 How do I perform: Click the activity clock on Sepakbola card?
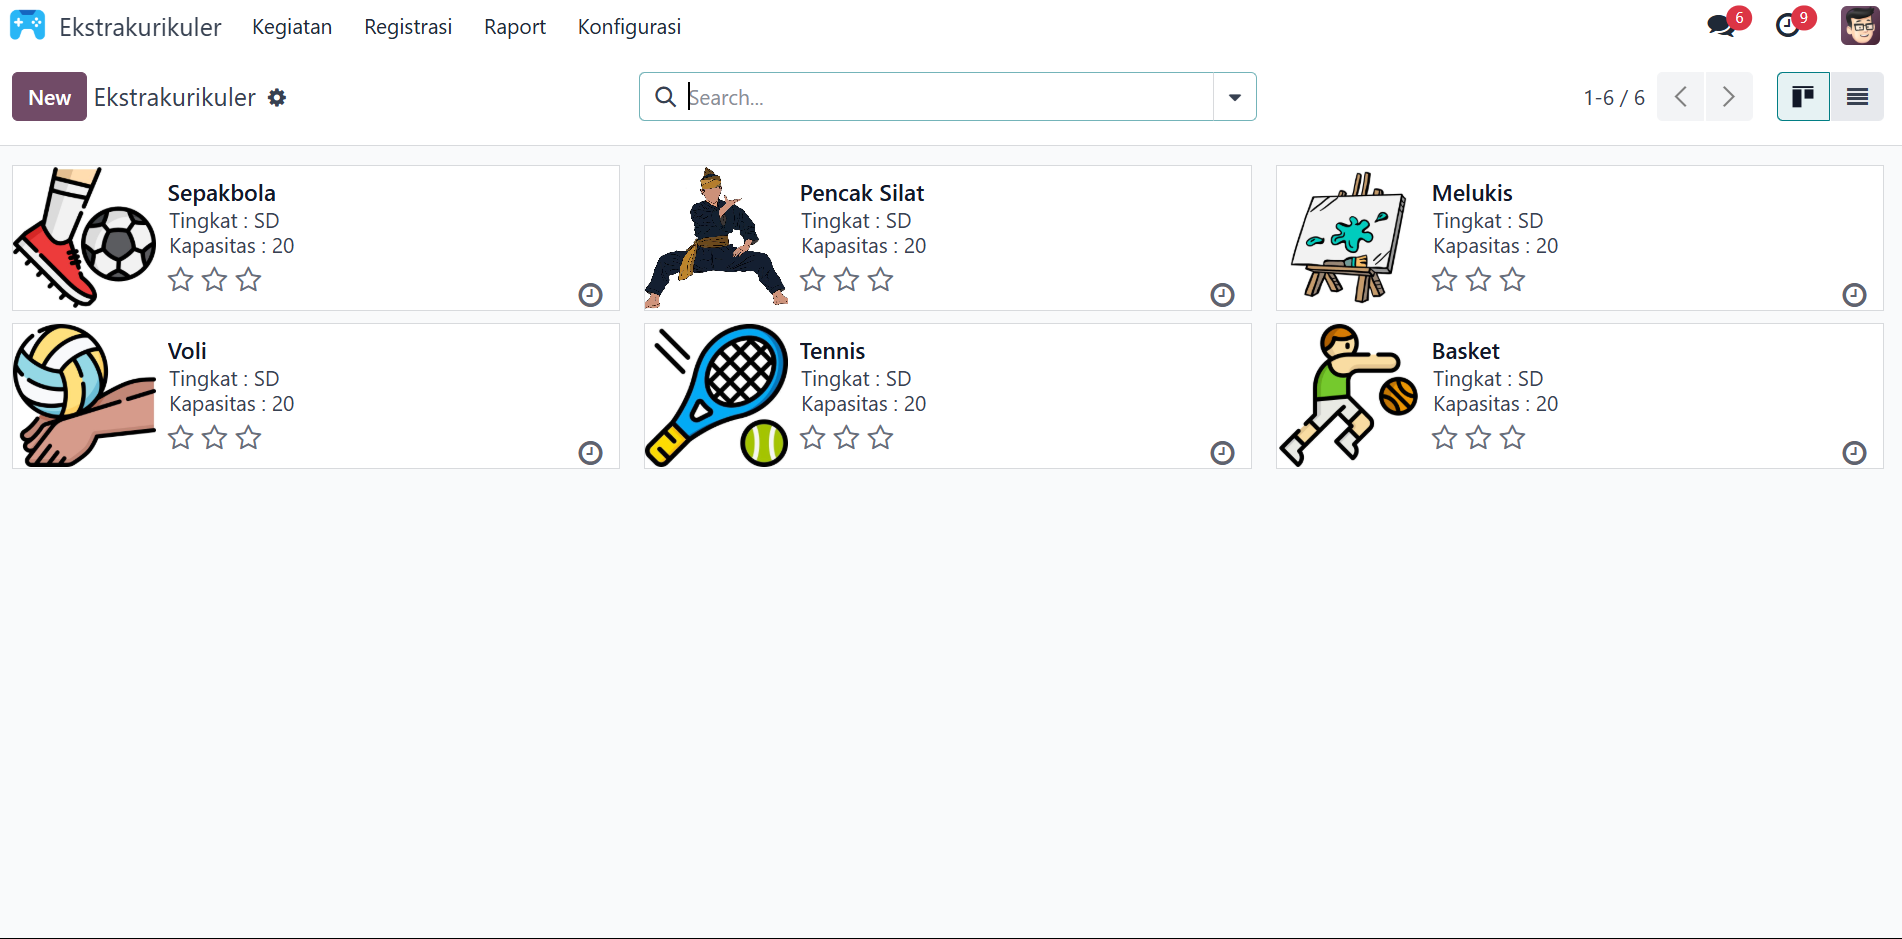coord(591,295)
